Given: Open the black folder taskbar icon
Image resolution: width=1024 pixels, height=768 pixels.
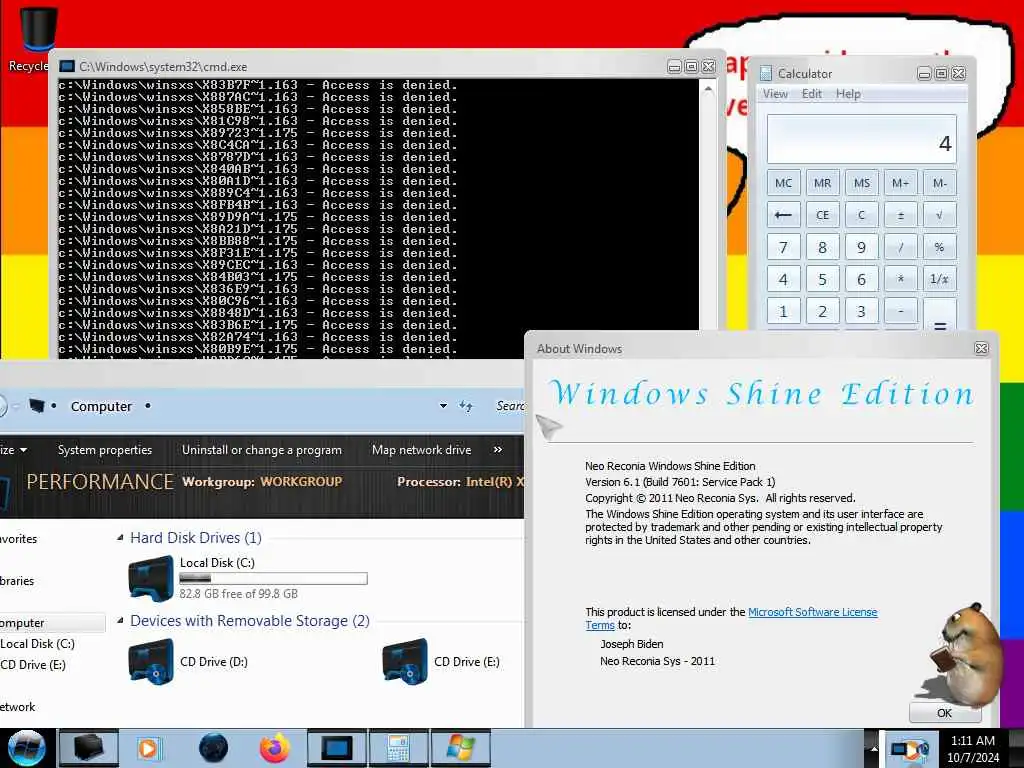Looking at the screenshot, I should point(89,748).
